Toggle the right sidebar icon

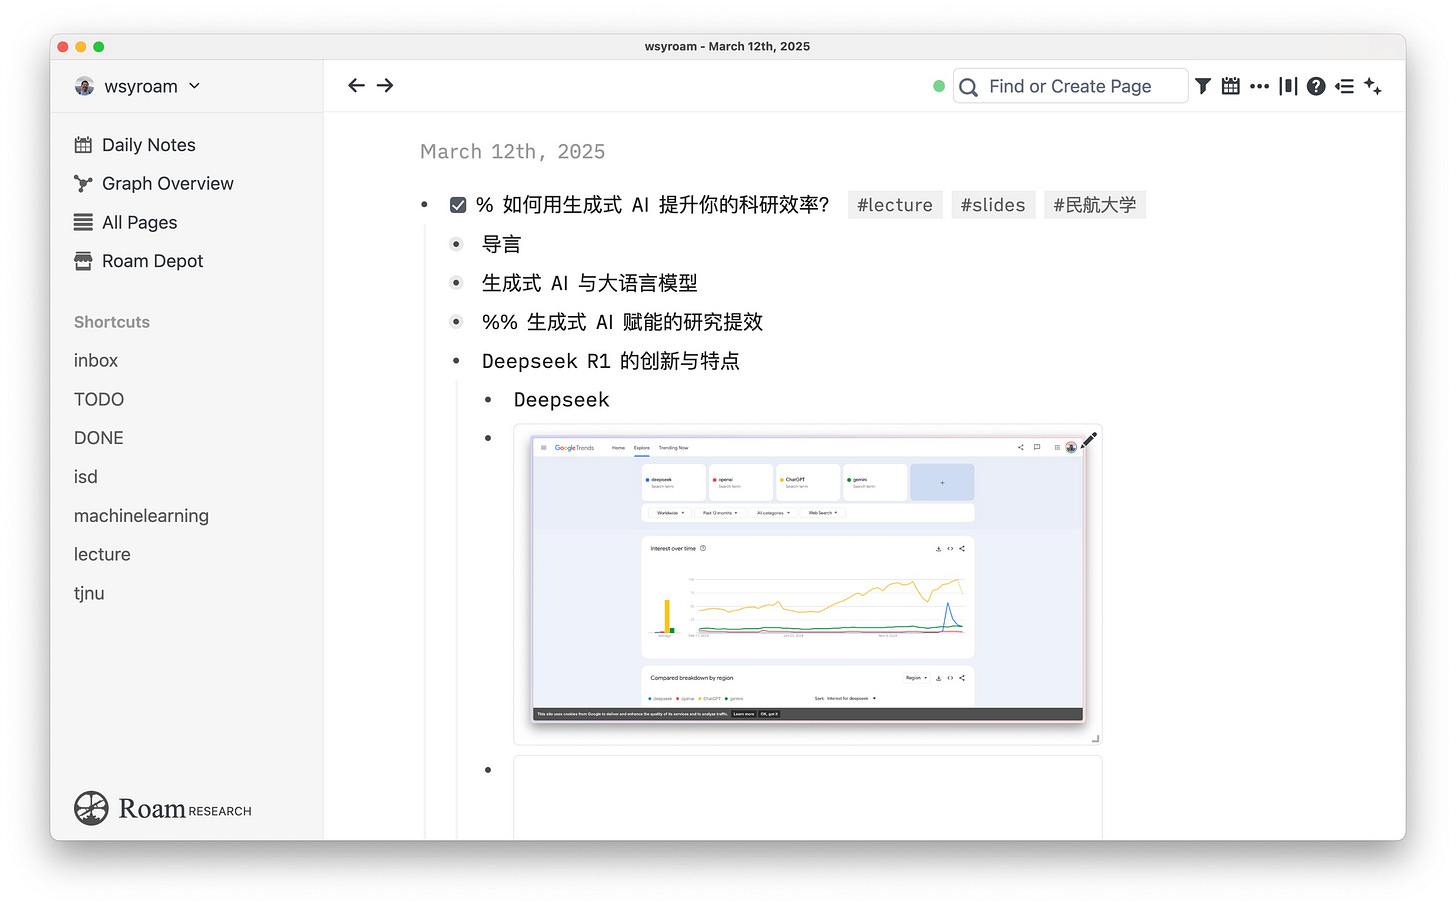click(x=1288, y=86)
